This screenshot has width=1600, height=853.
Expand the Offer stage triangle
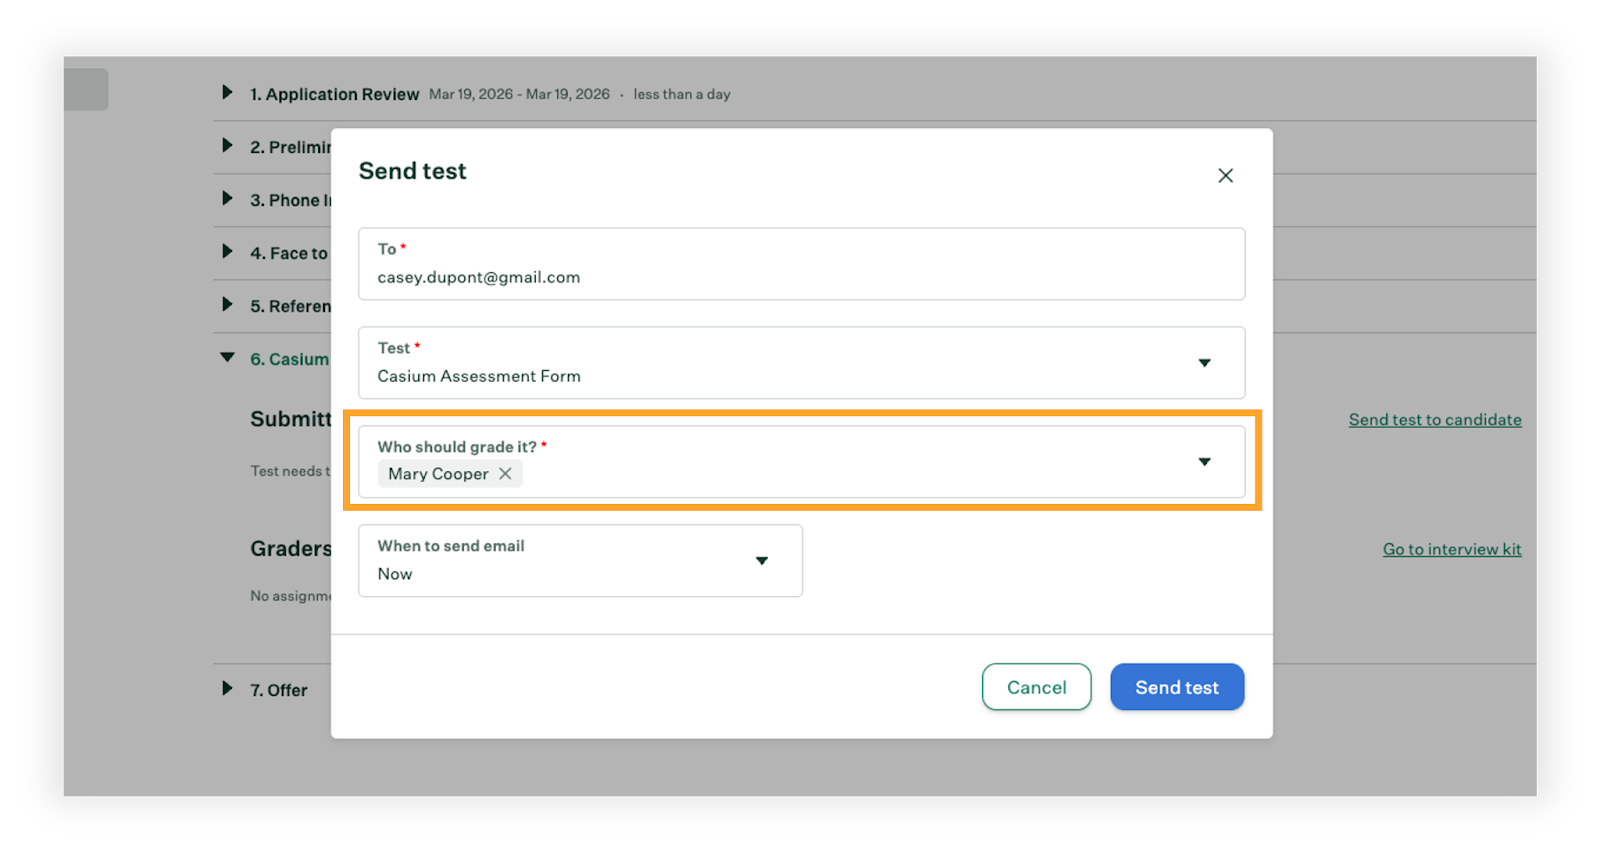click(x=227, y=689)
